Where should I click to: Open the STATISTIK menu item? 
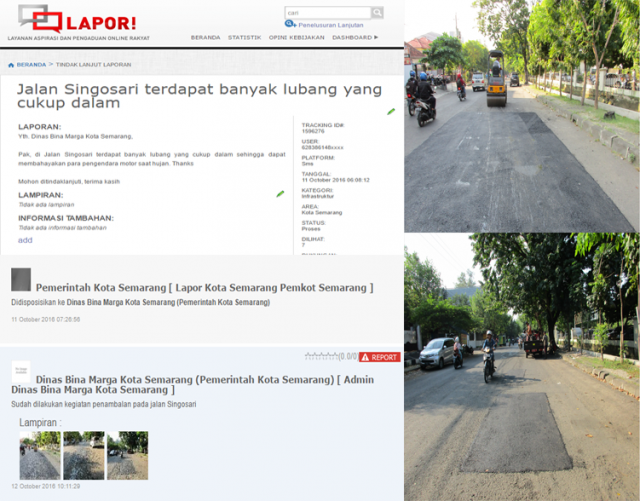(244, 37)
